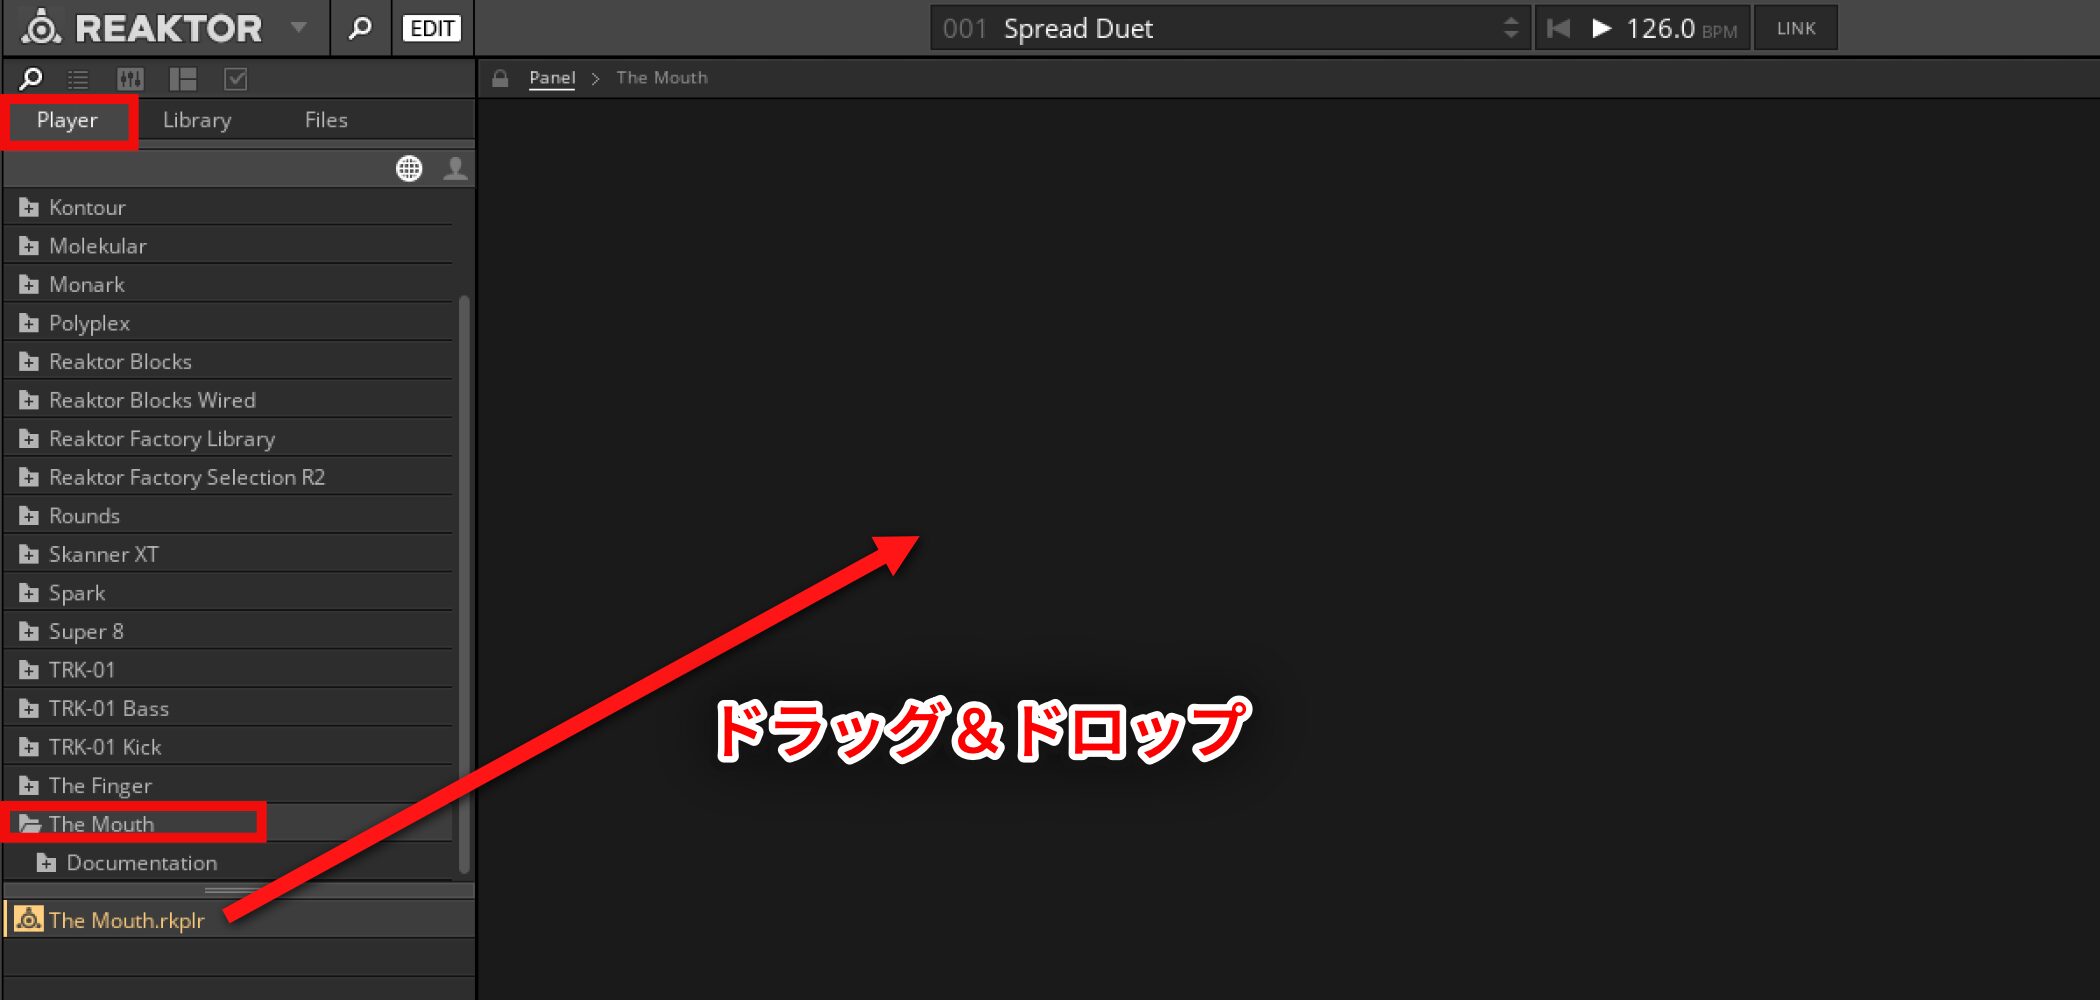Open the Spark folder
2100x1000 pixels.
click(x=228, y=593)
